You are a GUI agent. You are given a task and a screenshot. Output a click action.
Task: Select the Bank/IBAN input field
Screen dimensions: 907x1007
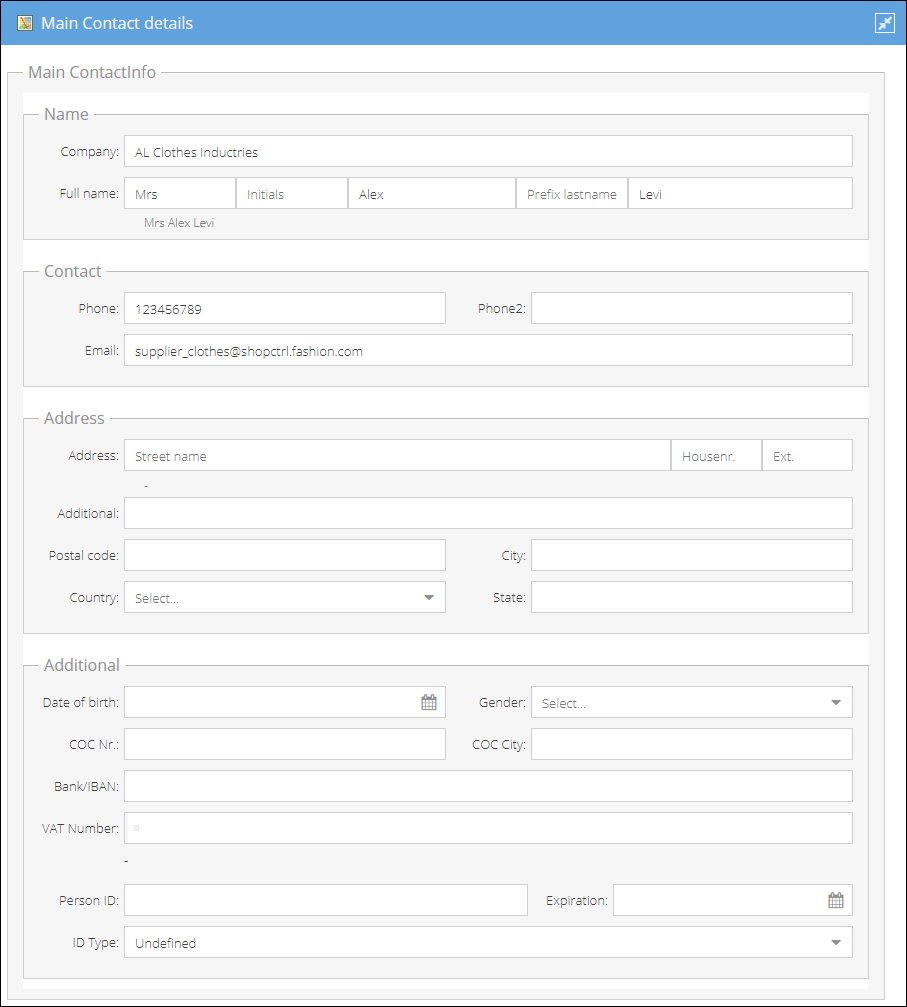pos(488,786)
